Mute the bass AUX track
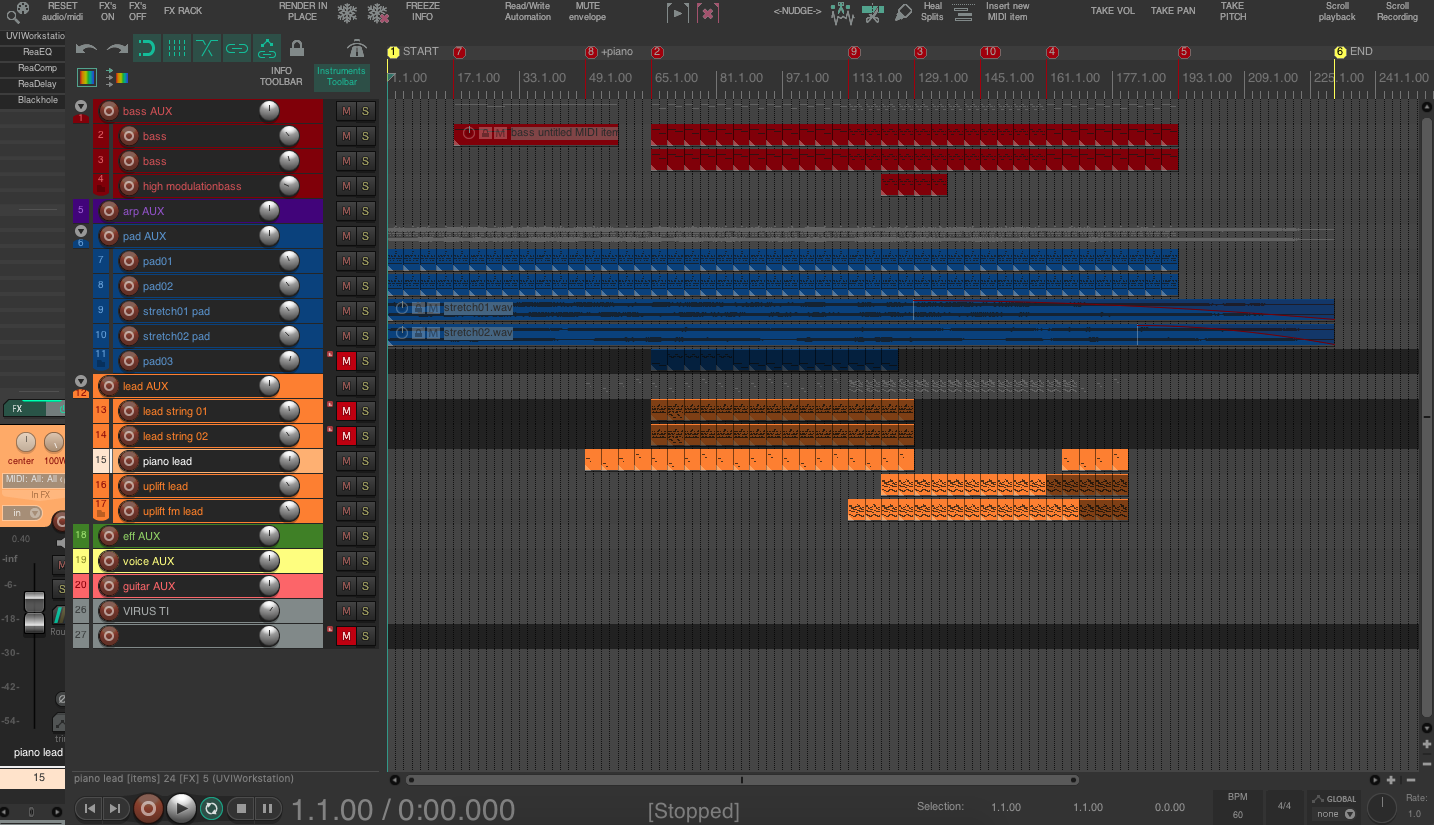Viewport: 1434px width, 825px height. pyautogui.click(x=346, y=111)
